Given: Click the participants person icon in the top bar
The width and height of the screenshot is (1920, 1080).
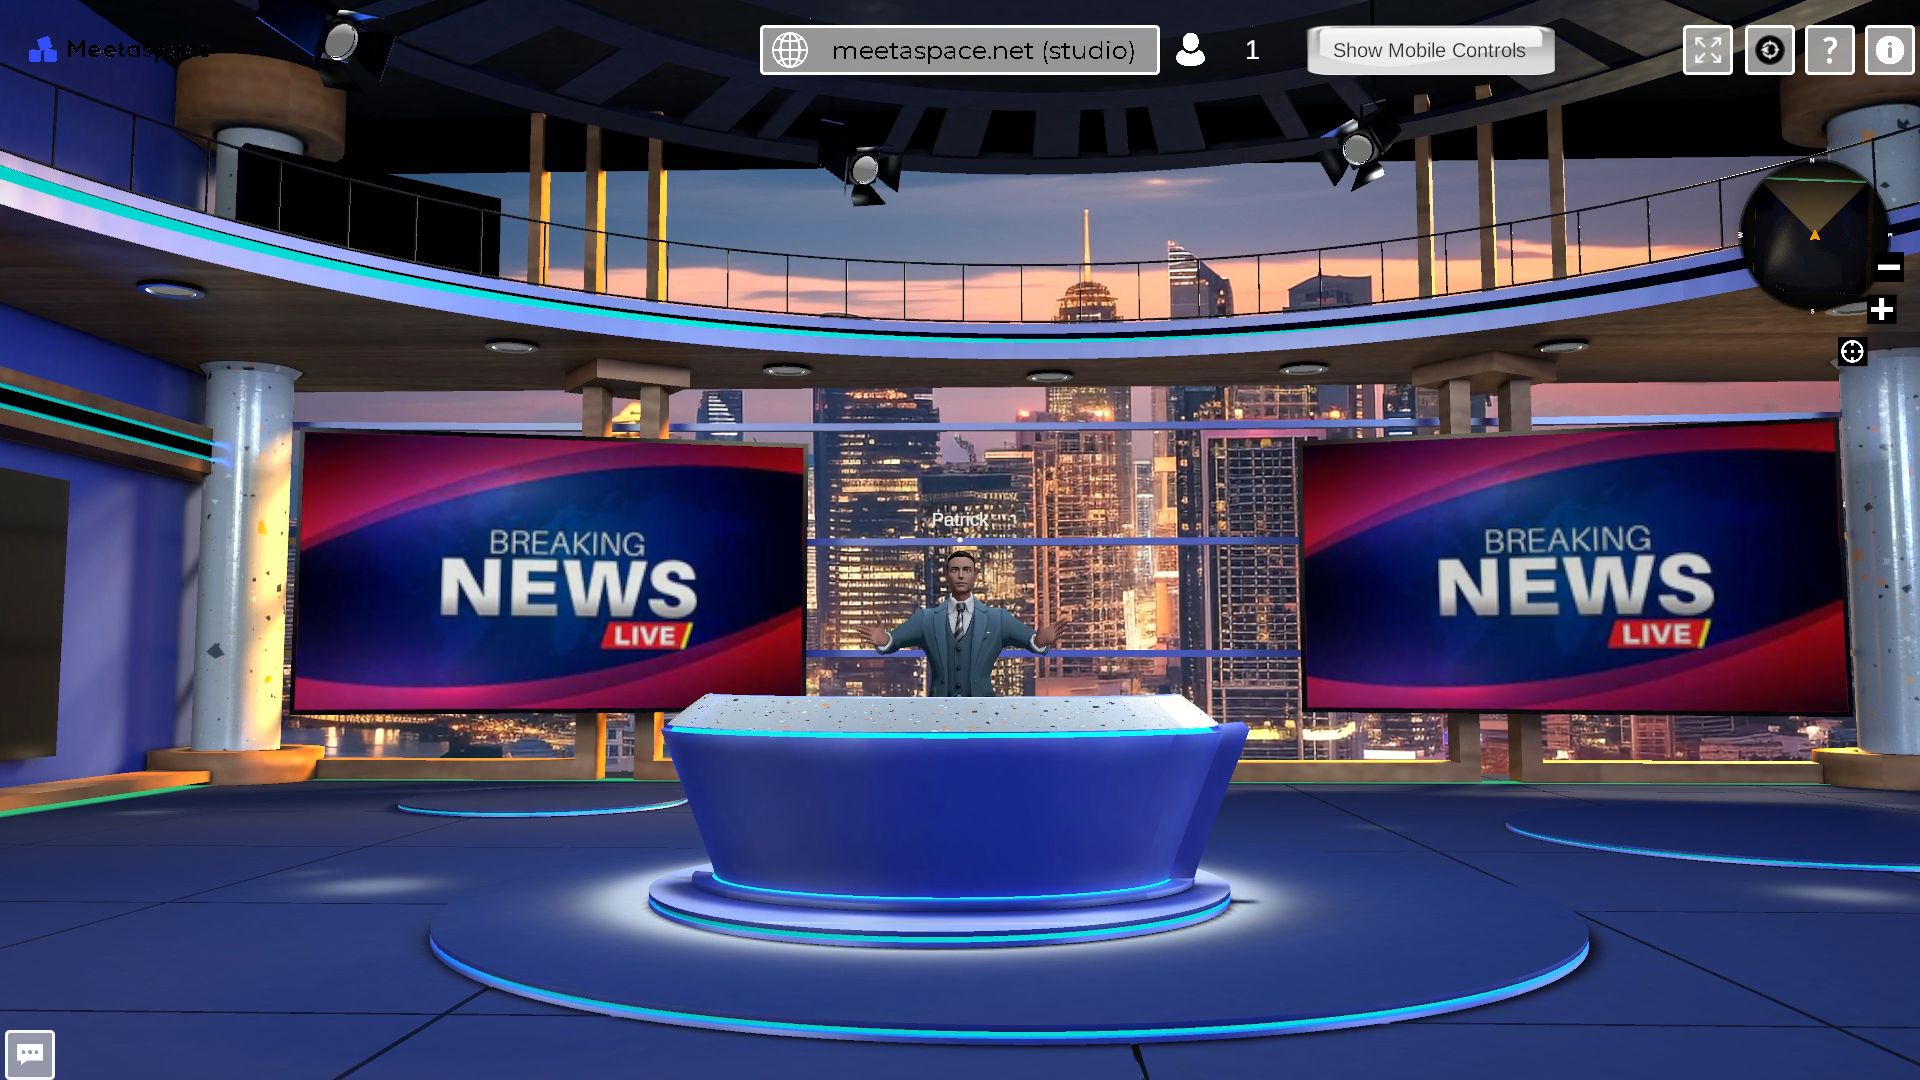Looking at the screenshot, I should coord(1191,49).
